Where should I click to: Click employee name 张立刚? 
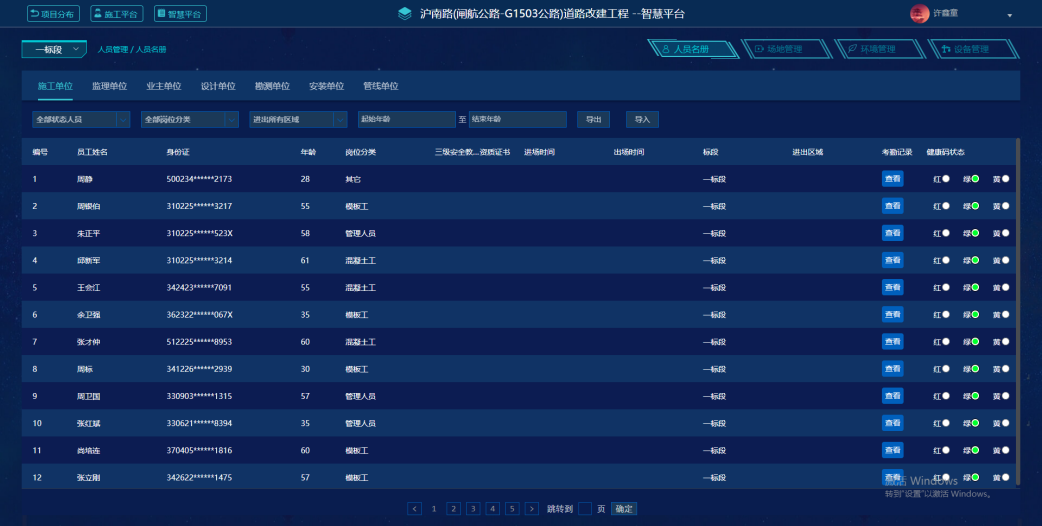pyautogui.click(x=88, y=478)
